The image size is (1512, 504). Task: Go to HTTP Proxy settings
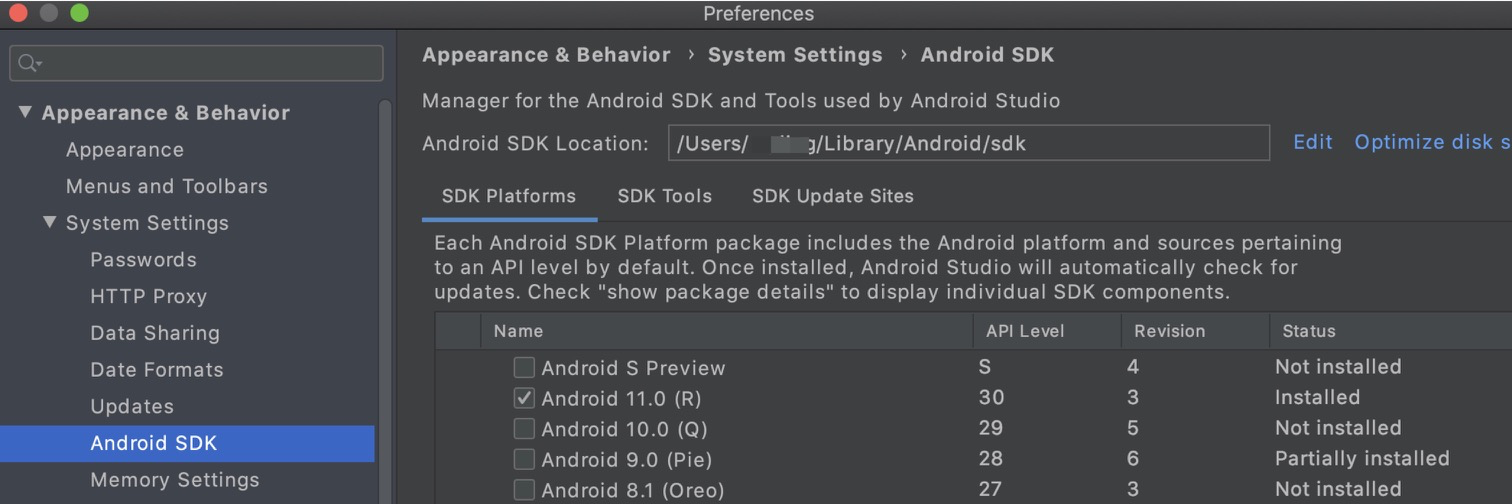148,296
